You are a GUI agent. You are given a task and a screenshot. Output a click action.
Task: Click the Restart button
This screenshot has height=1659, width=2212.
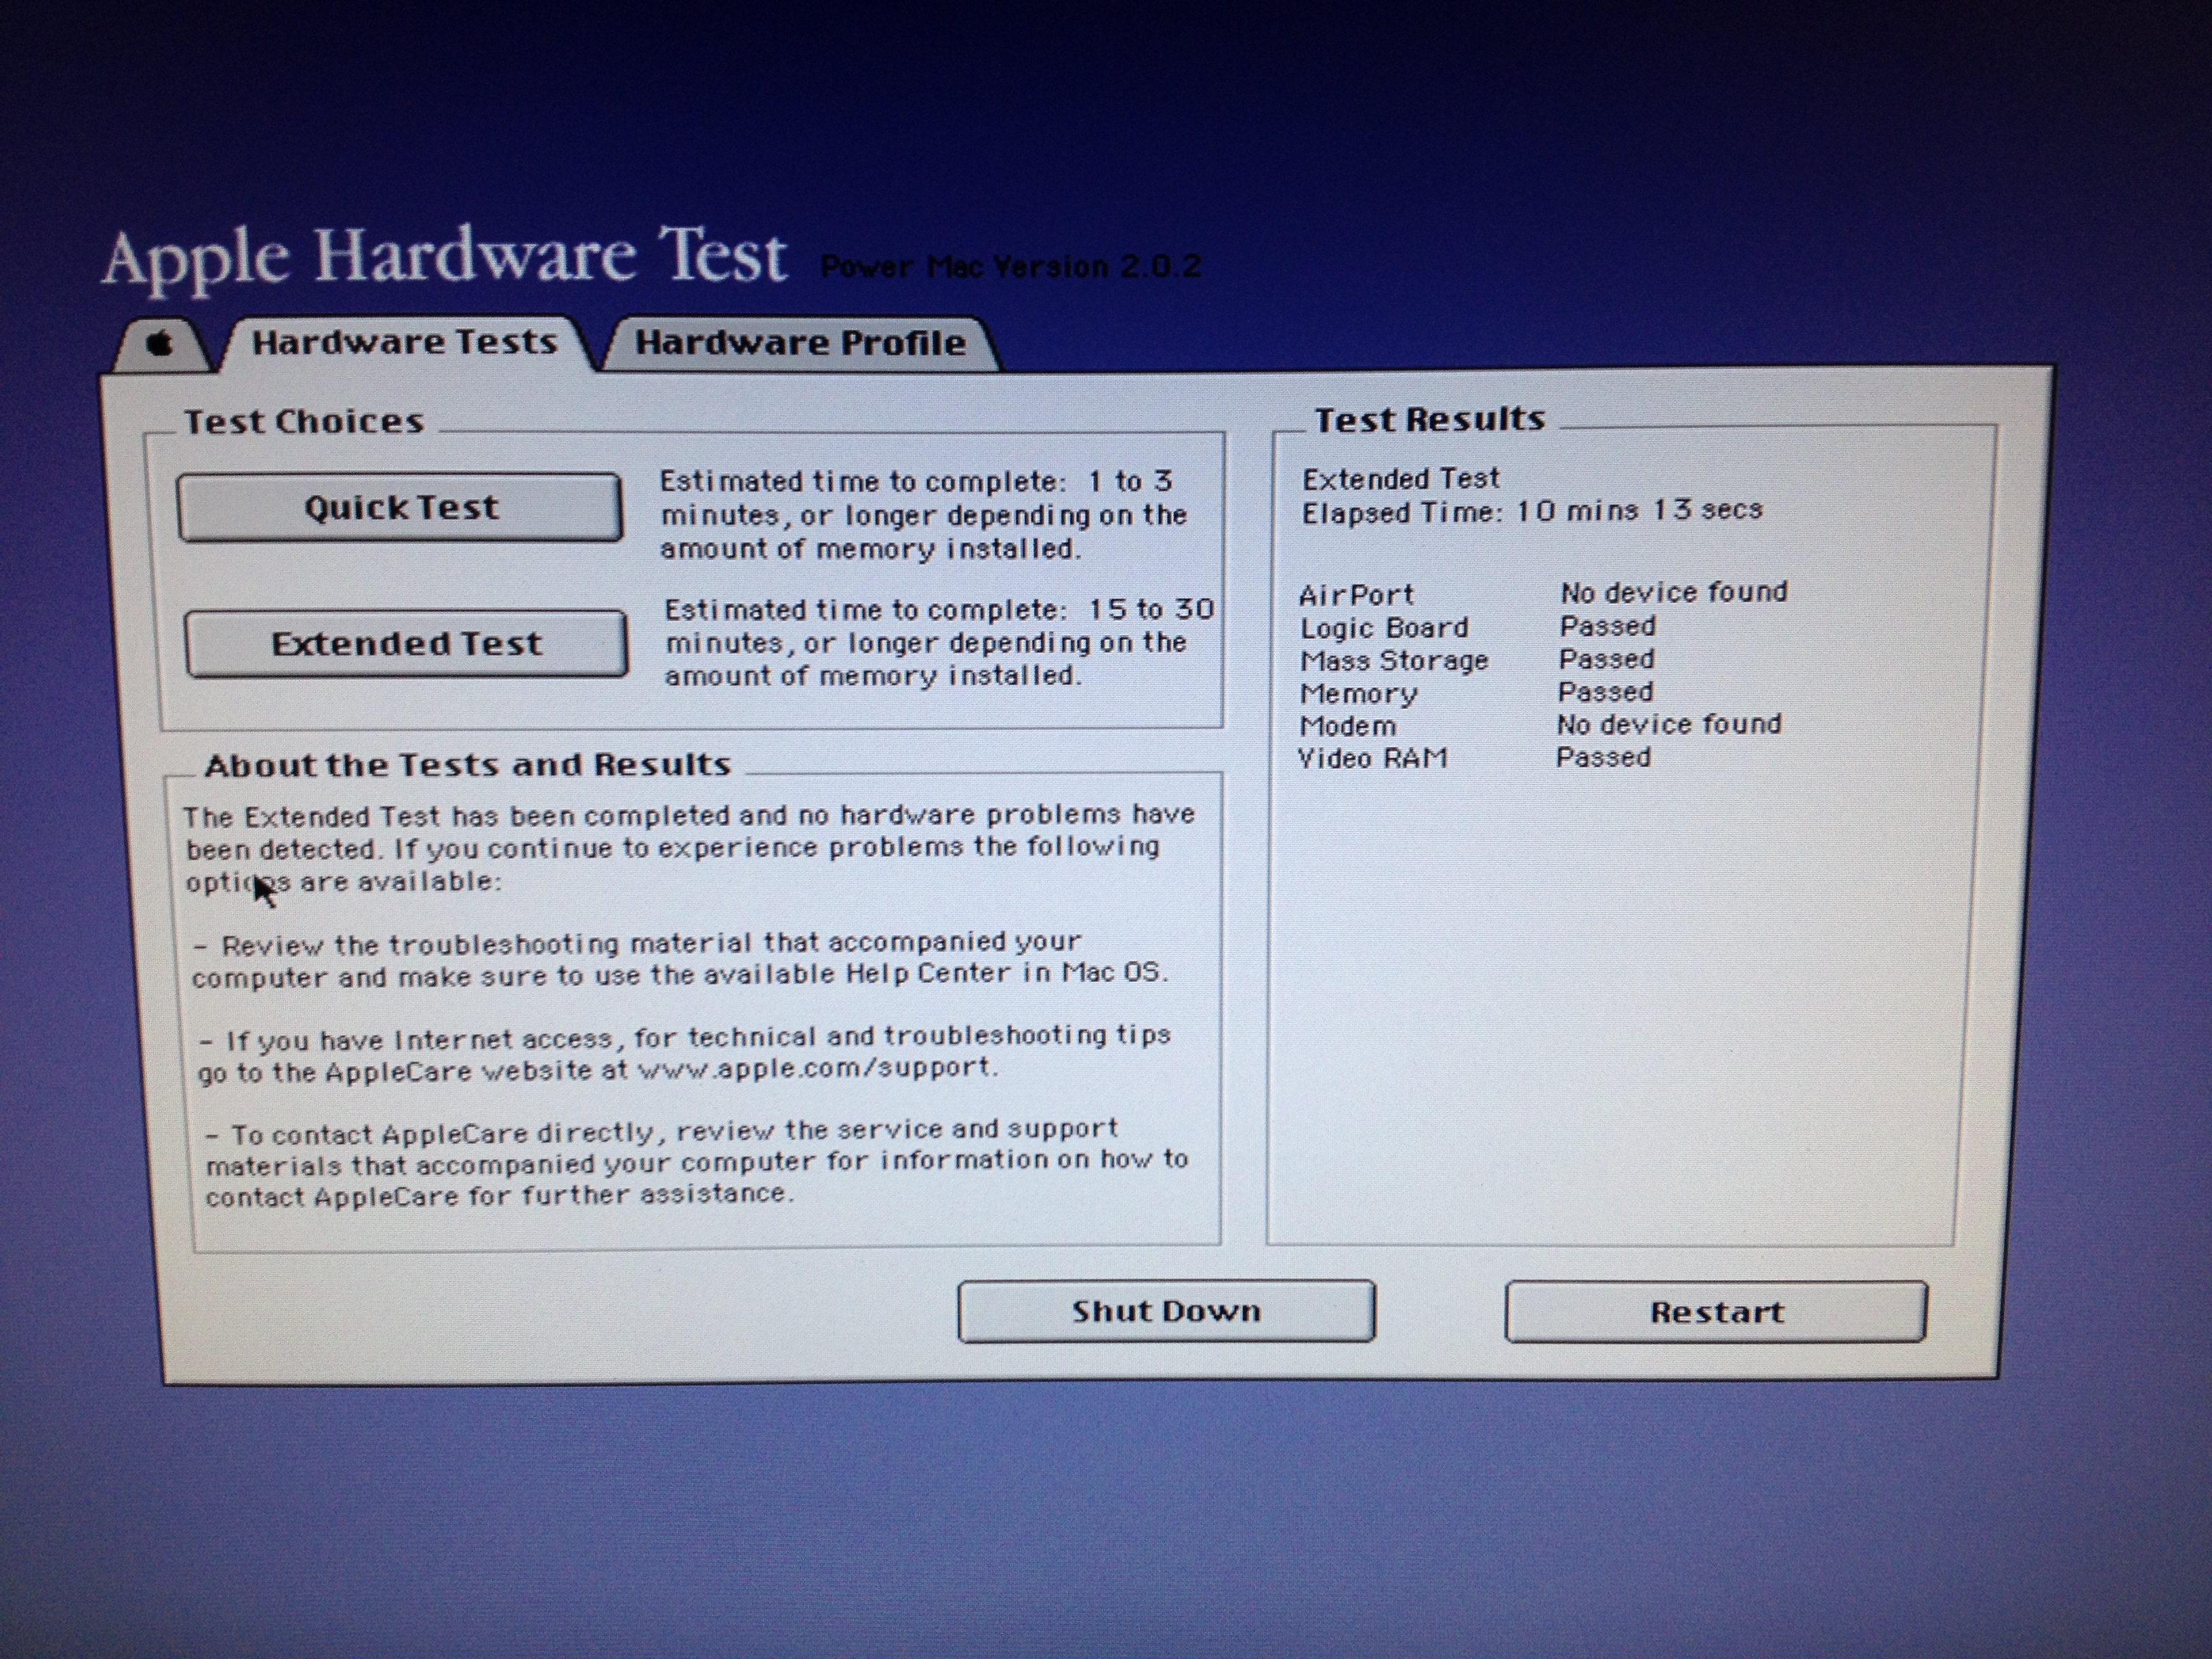(1715, 1311)
